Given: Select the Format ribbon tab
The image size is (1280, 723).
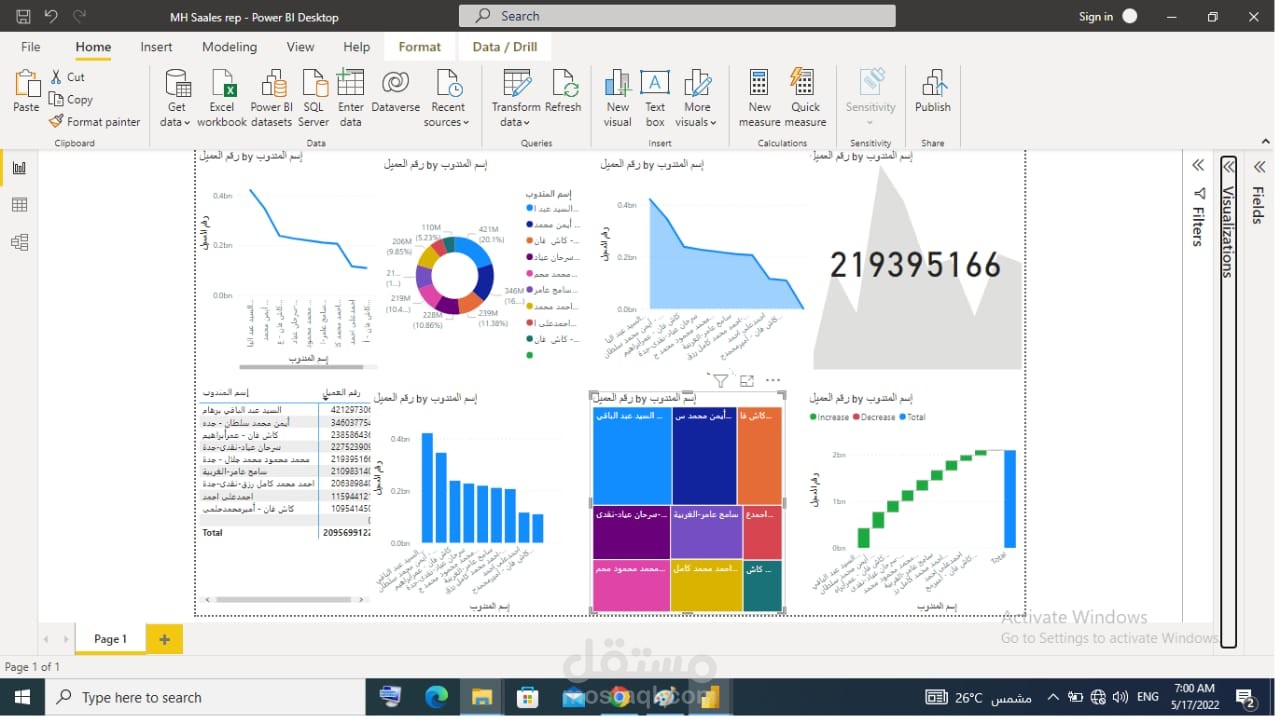Looking at the screenshot, I should [419, 47].
